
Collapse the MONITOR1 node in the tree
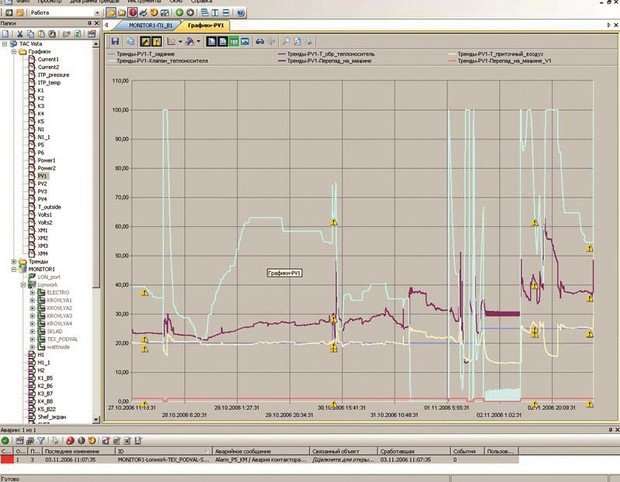14,269
